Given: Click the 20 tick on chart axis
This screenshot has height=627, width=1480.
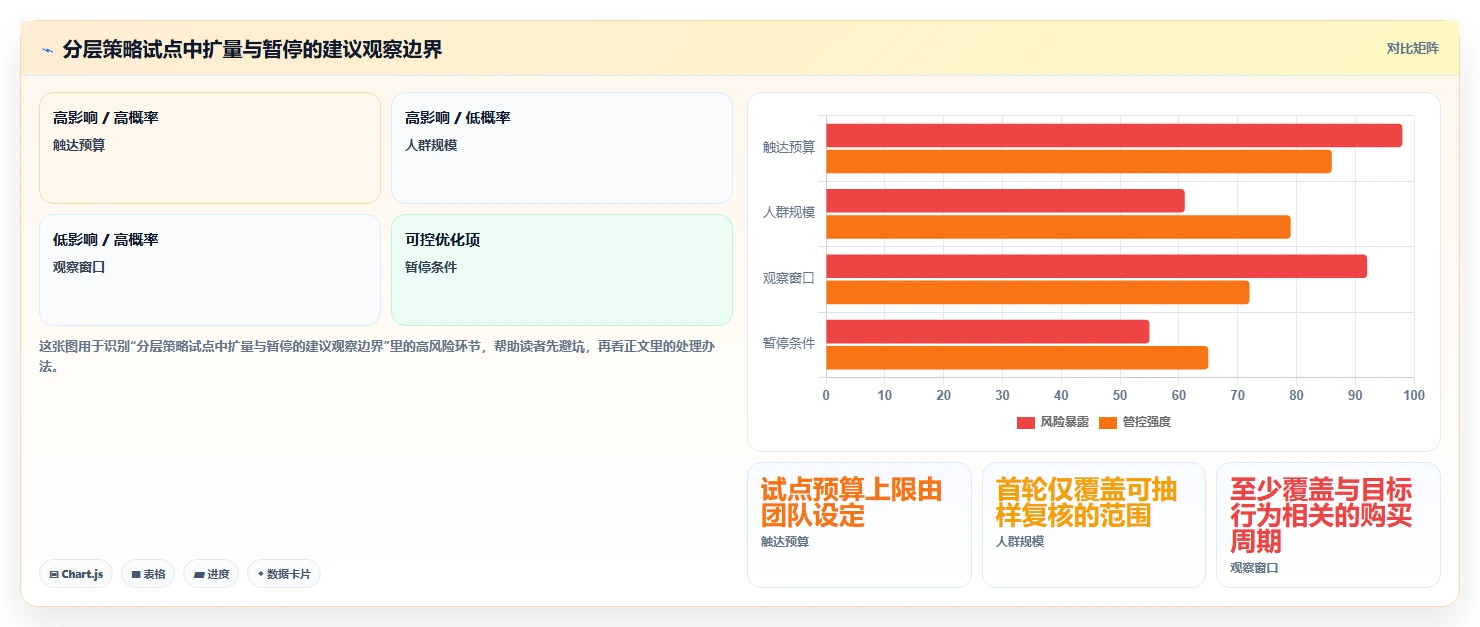Looking at the screenshot, I should click(x=944, y=395).
